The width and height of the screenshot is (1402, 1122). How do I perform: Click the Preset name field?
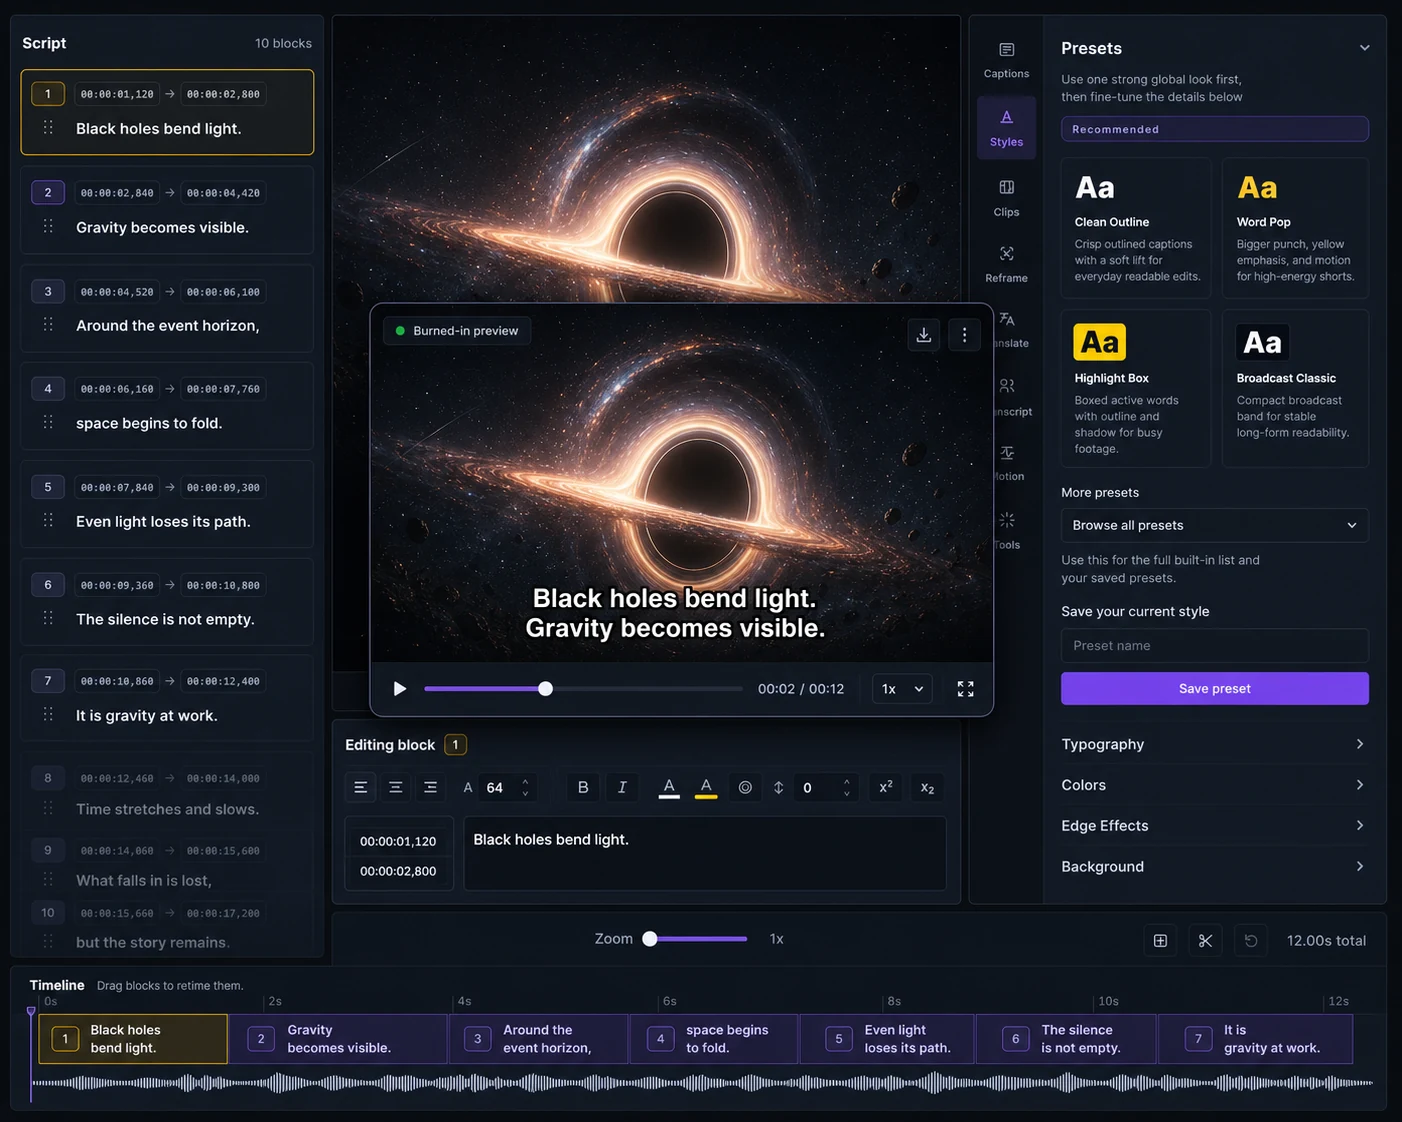(x=1214, y=646)
